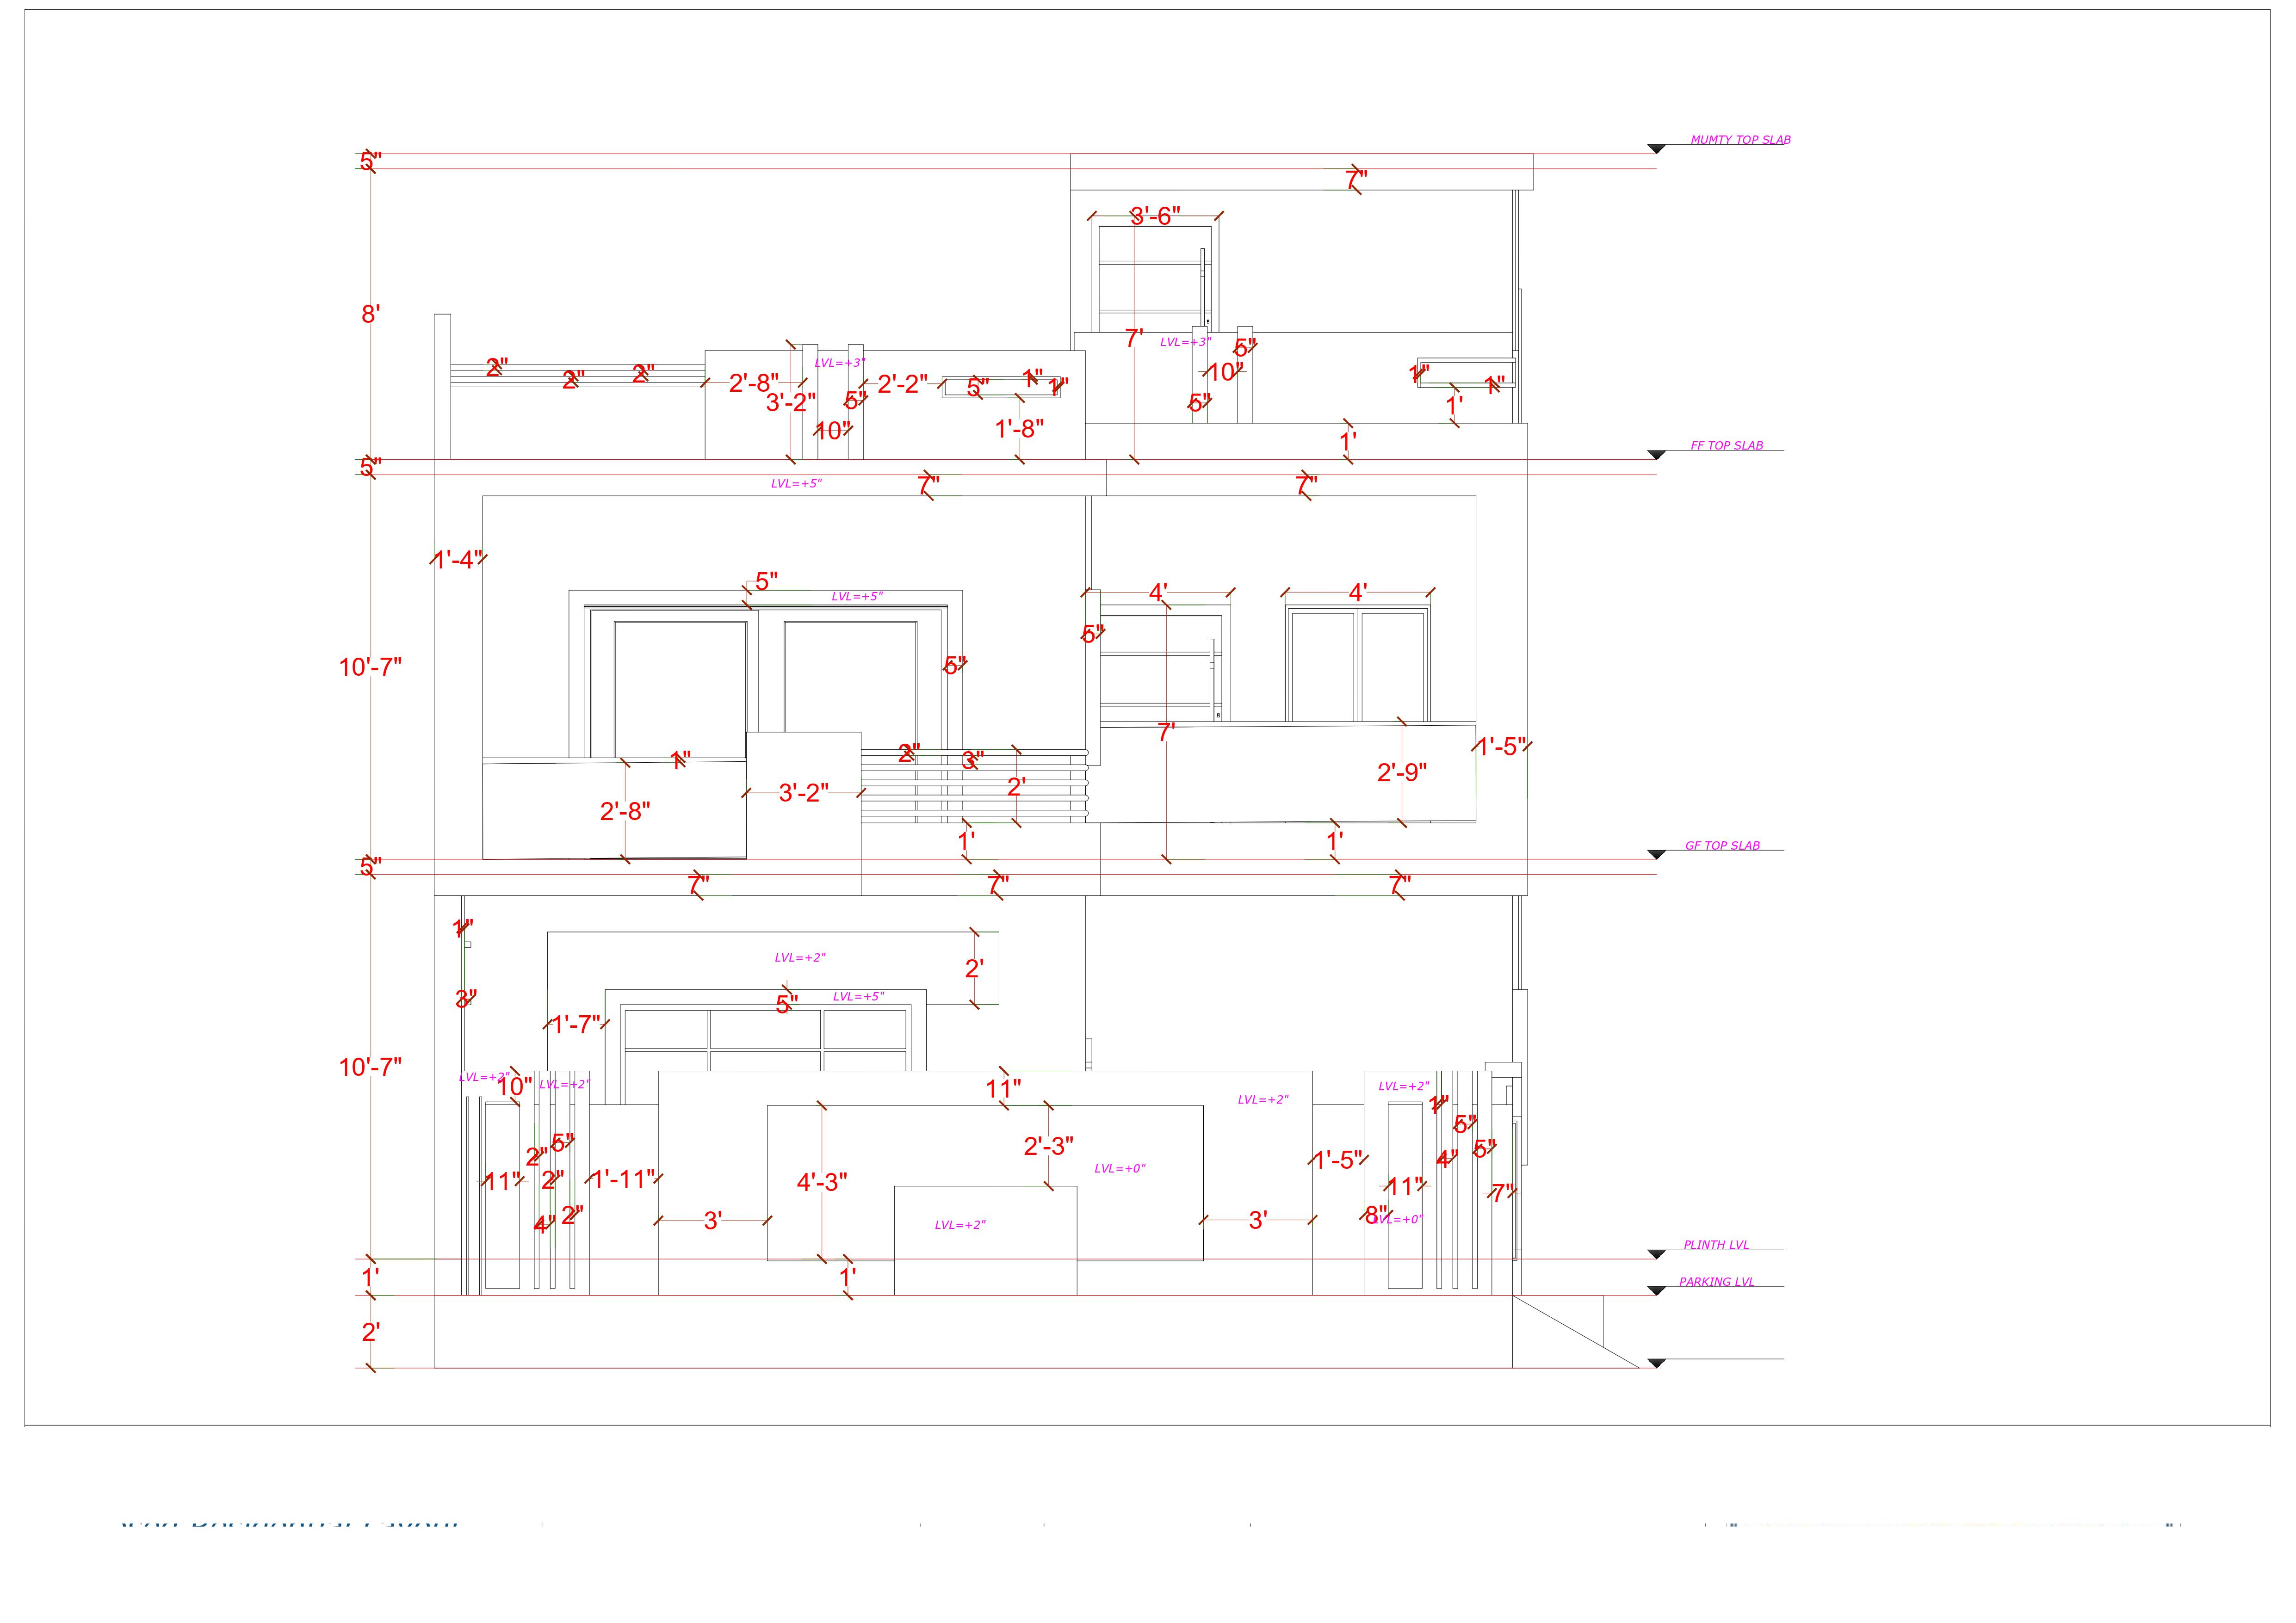Click the PARKING LVL label
Image resolution: width=2296 pixels, height=1623 pixels.
pos(1716,1282)
